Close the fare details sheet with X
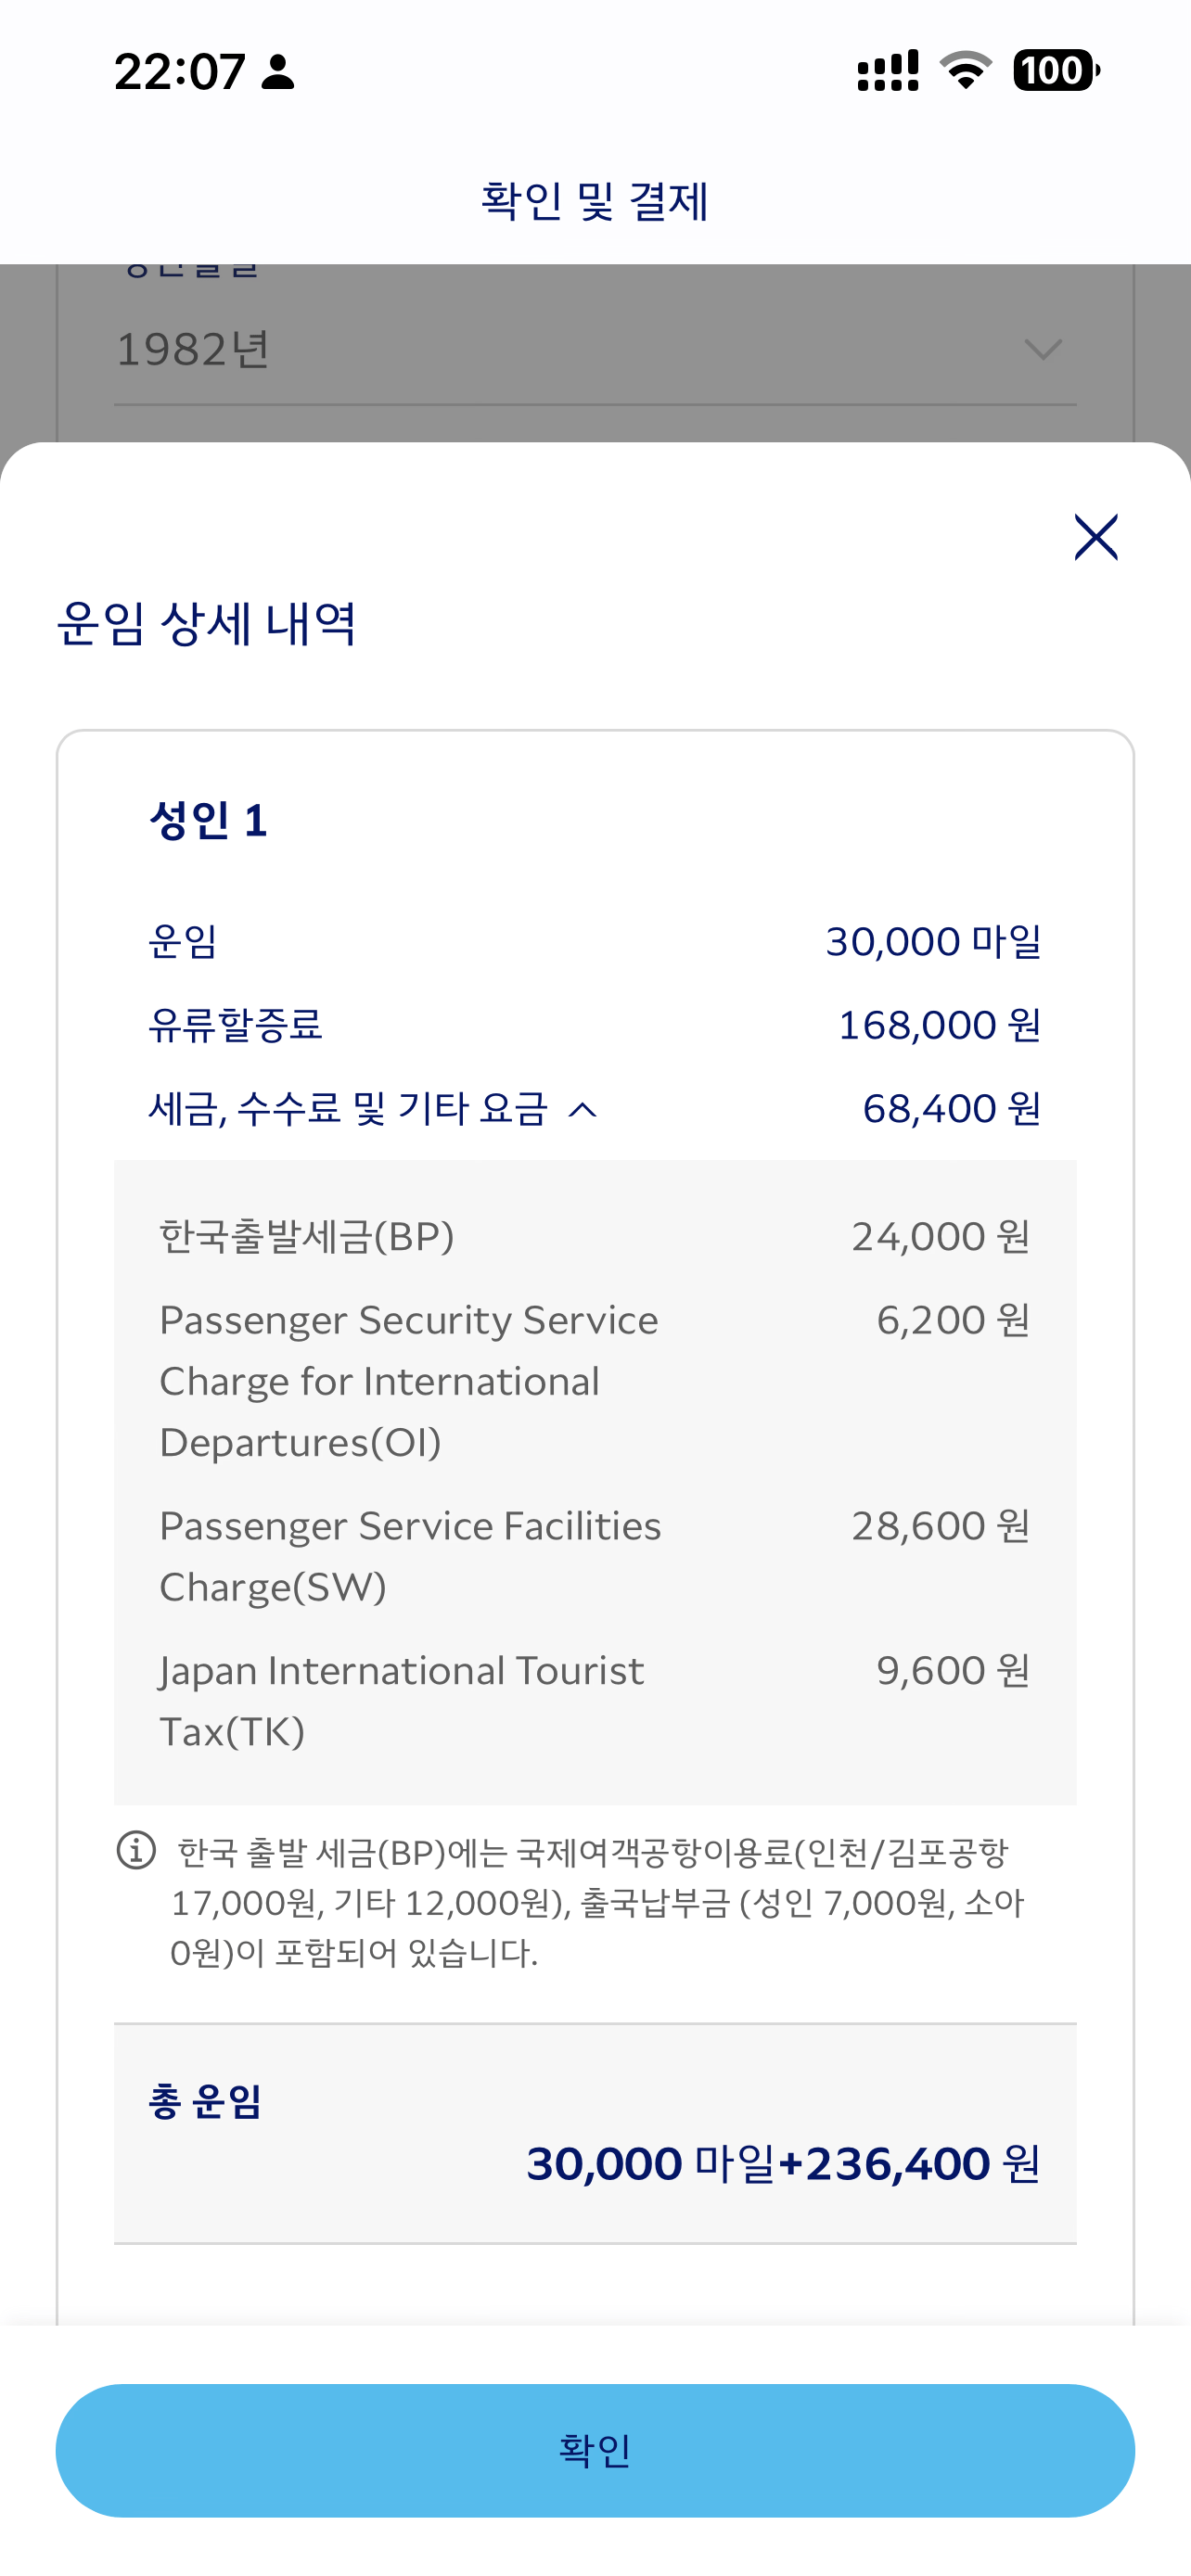The width and height of the screenshot is (1191, 2576). point(1095,537)
